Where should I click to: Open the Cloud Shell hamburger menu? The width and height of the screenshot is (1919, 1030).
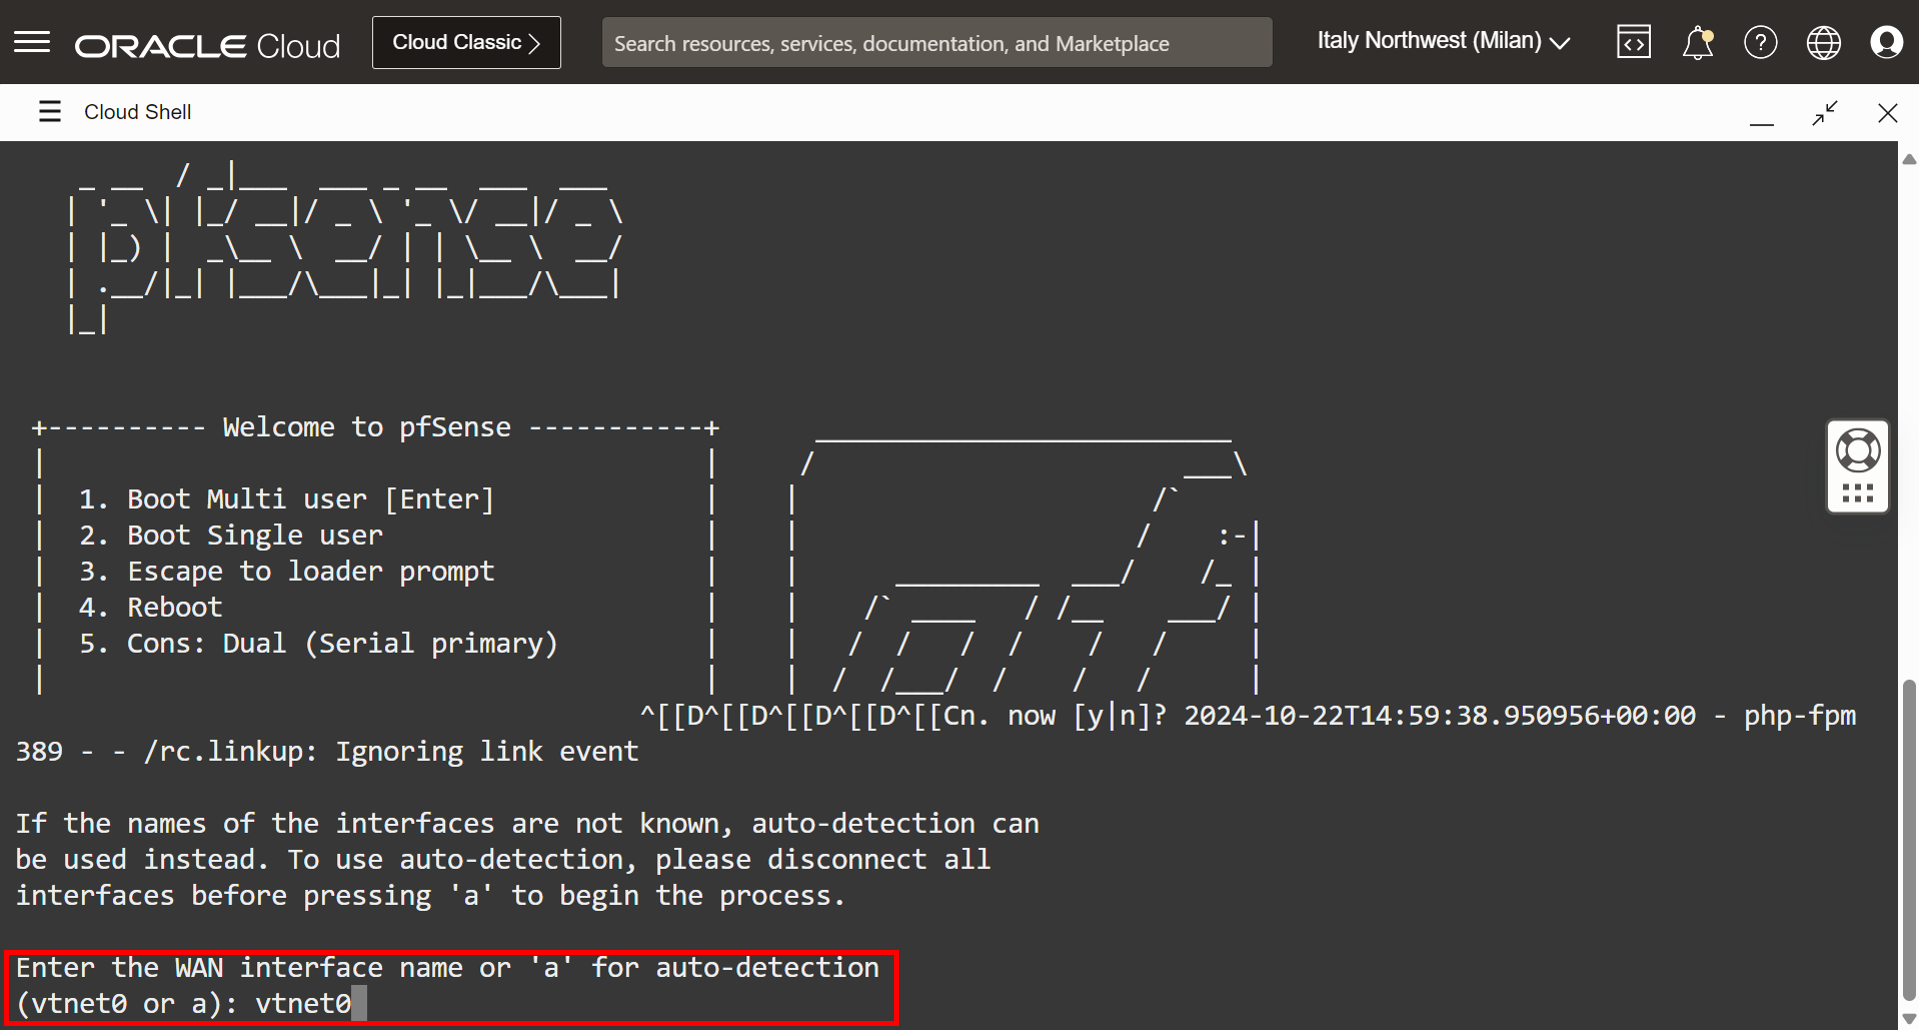tap(49, 111)
